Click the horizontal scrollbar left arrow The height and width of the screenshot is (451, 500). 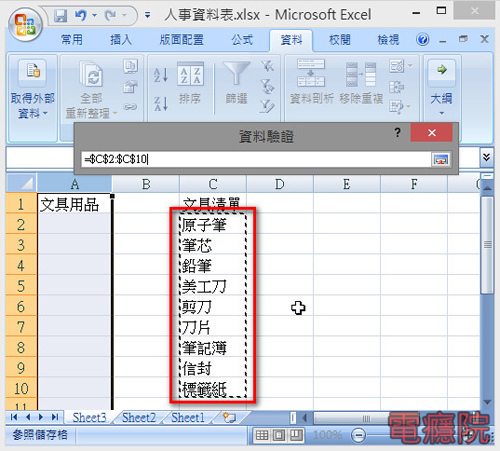pos(304,418)
